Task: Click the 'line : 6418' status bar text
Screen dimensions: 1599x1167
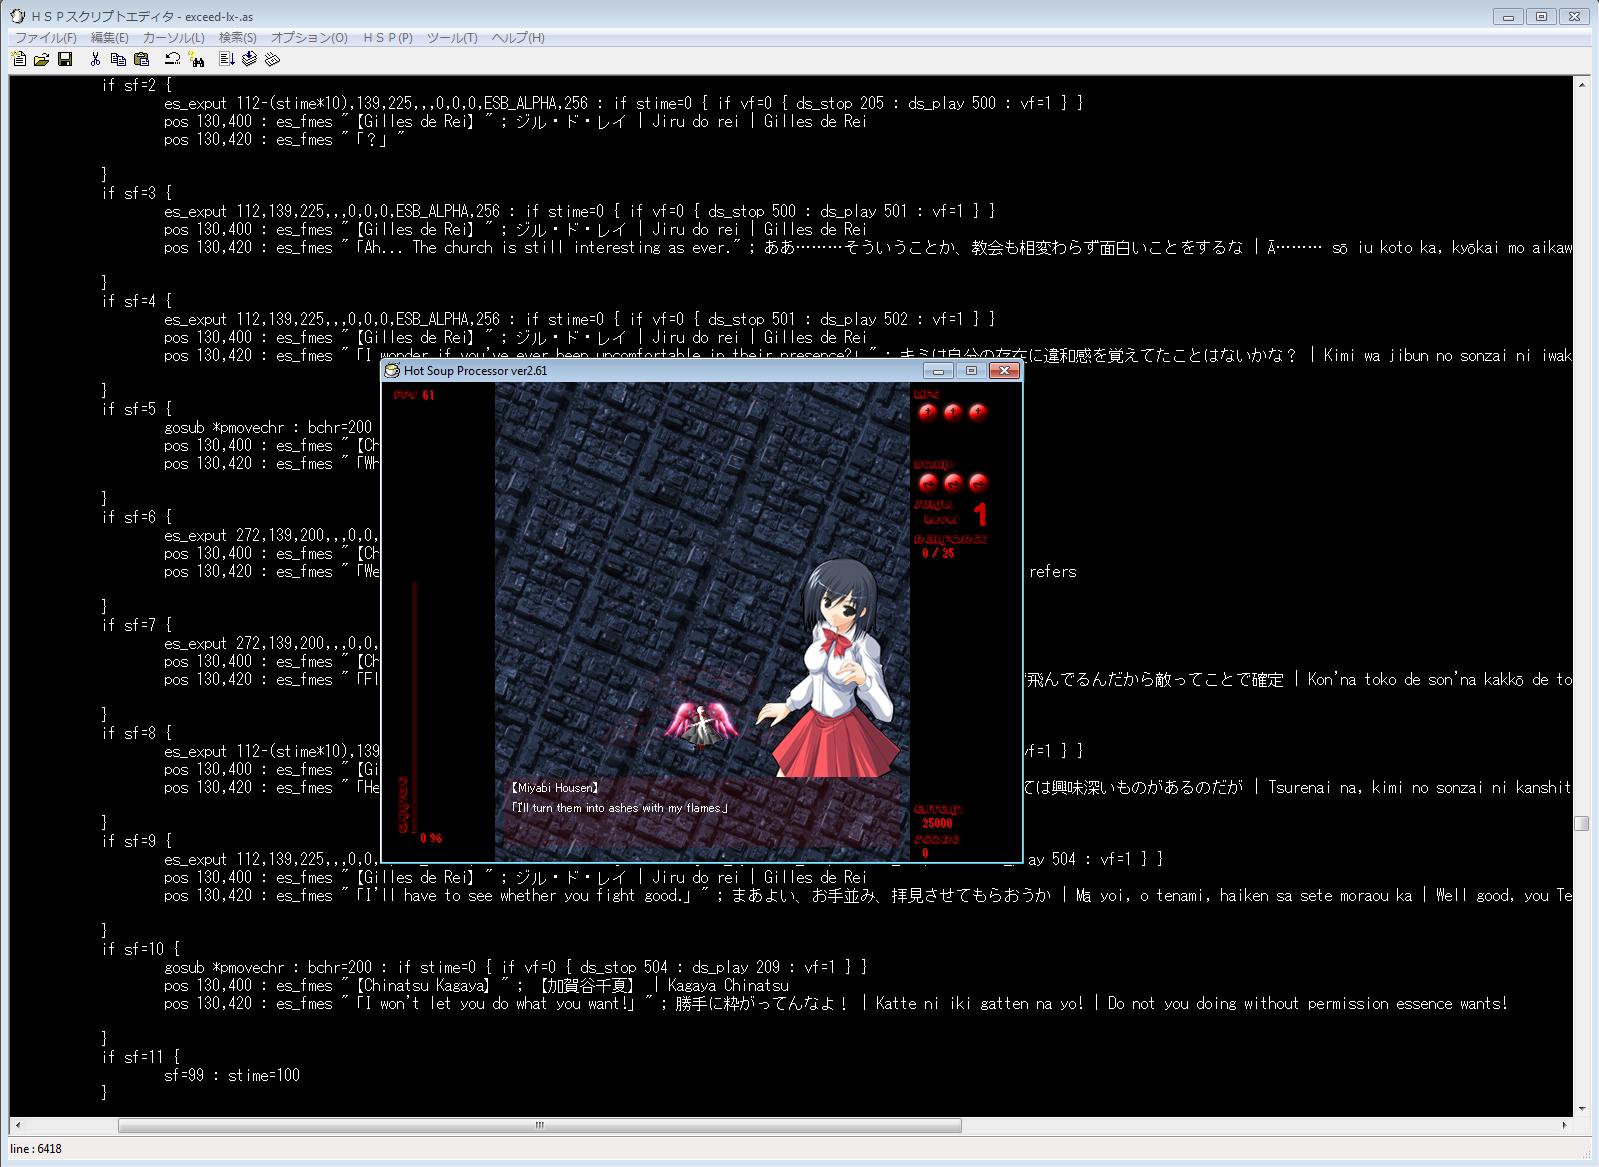Action: click(36, 1149)
